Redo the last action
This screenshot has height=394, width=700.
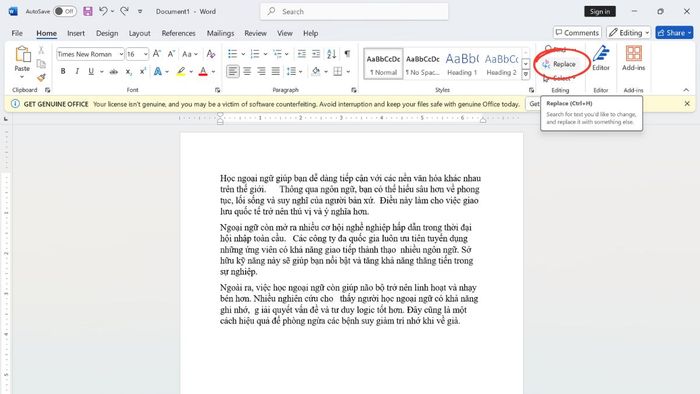(124, 11)
